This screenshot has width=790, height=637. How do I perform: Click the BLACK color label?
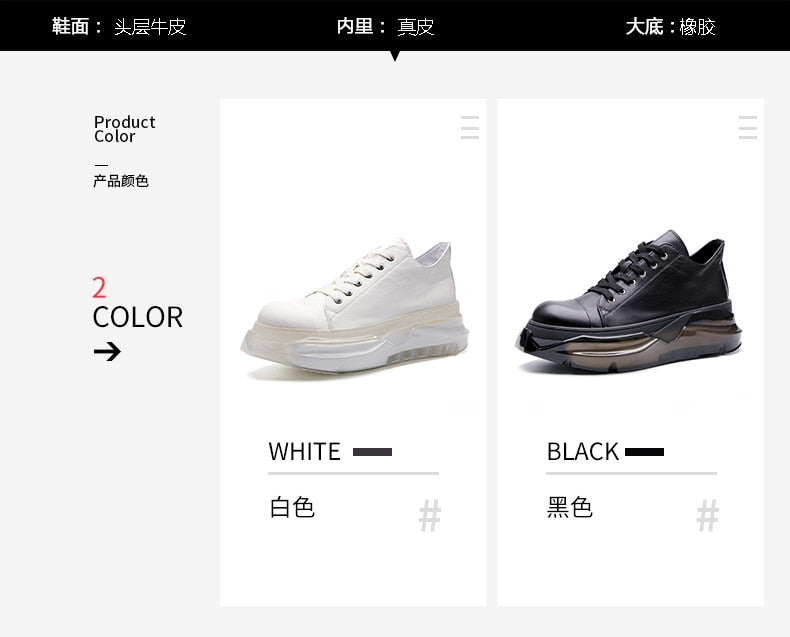[x=583, y=452]
